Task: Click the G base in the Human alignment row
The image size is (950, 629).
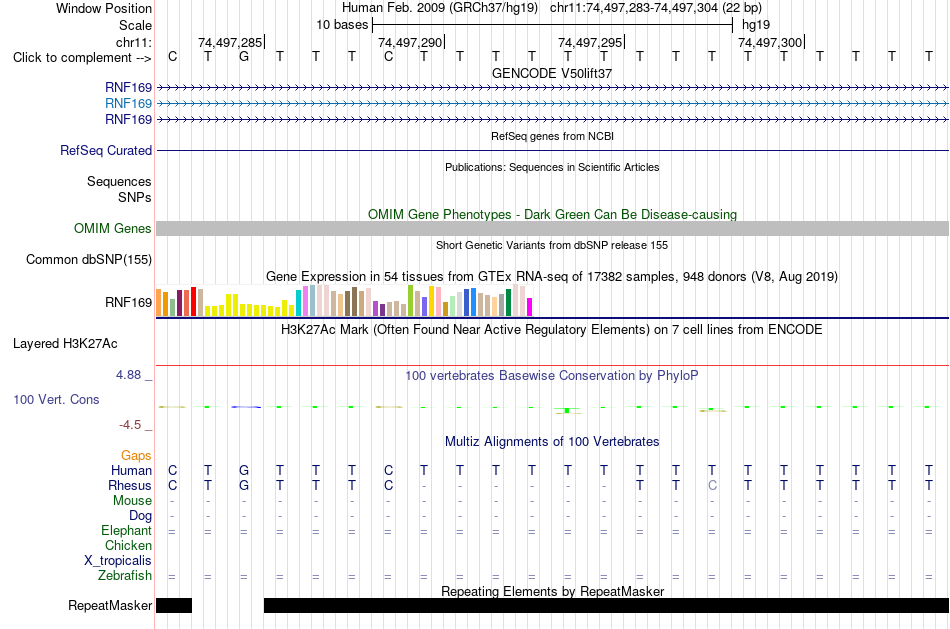Action: (x=244, y=470)
